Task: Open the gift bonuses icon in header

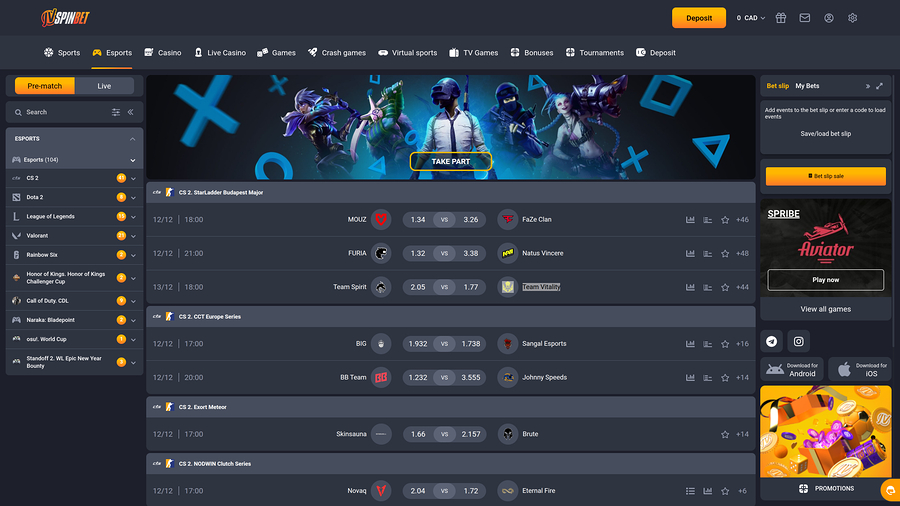Action: pos(781,18)
